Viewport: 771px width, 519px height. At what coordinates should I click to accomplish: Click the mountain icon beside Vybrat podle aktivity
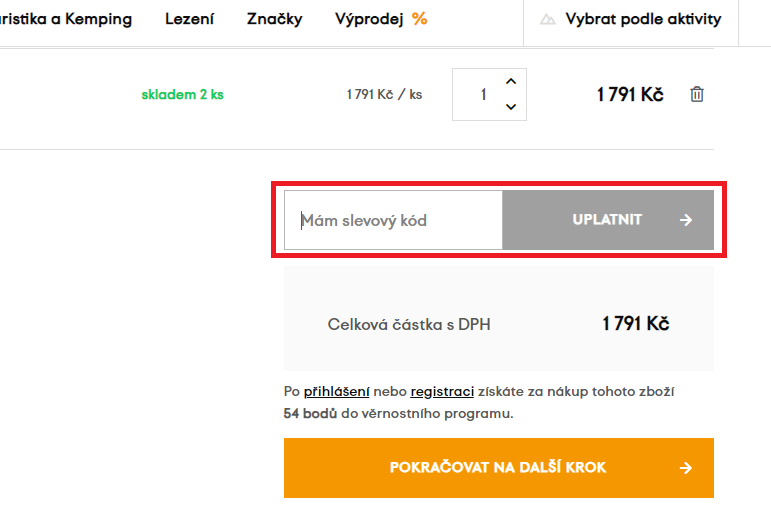tap(547, 19)
